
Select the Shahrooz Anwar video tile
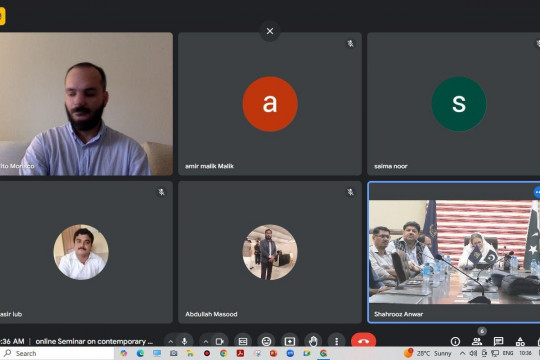click(454, 252)
